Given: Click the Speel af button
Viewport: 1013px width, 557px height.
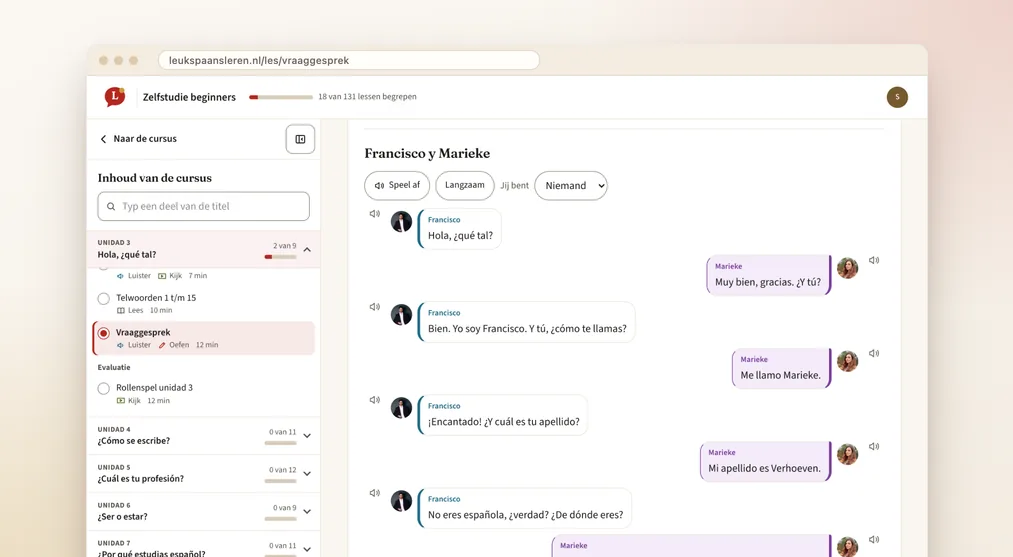Looking at the screenshot, I should (397, 185).
